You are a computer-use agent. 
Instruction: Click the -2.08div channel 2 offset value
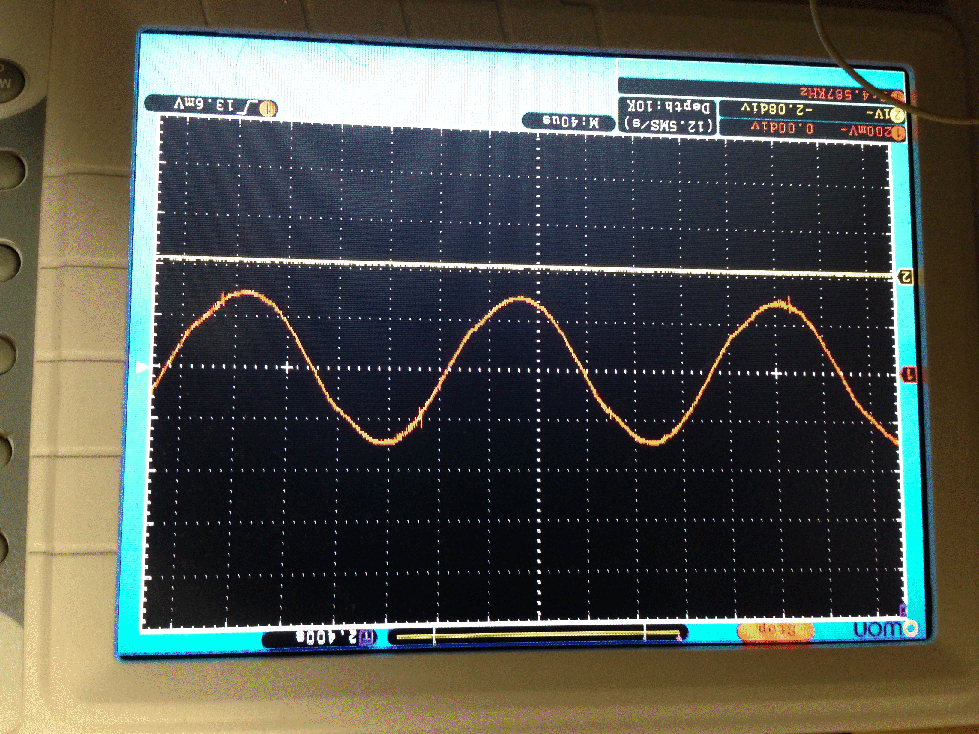click(x=776, y=109)
